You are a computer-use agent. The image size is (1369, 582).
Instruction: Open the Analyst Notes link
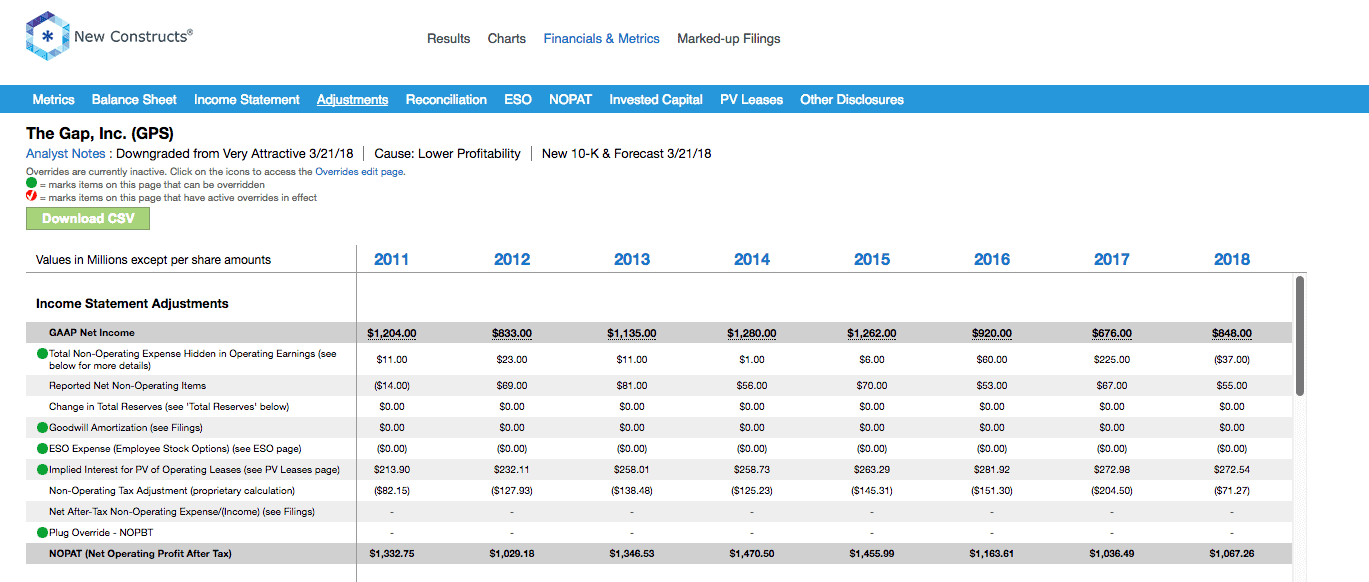pyautogui.click(x=65, y=153)
